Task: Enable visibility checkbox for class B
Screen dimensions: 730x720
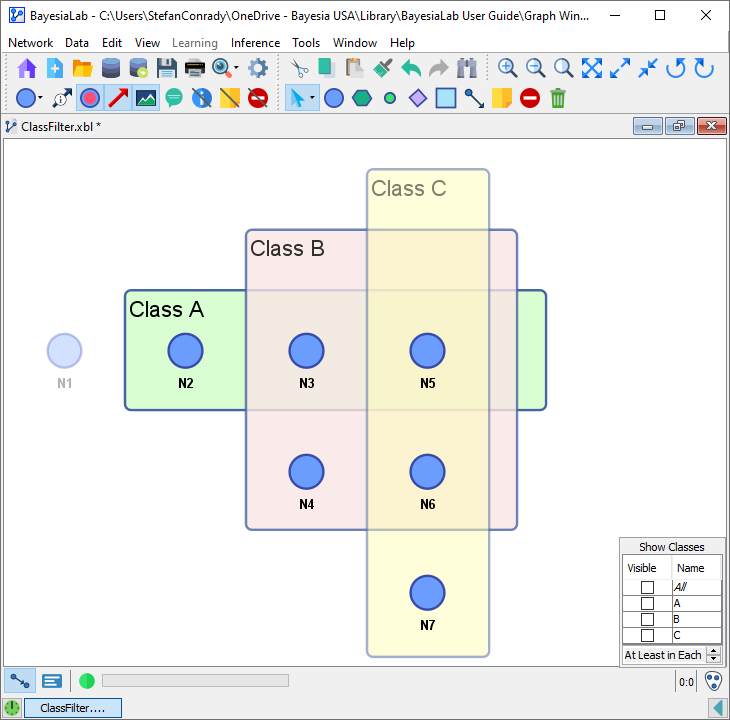Action: tap(647, 620)
